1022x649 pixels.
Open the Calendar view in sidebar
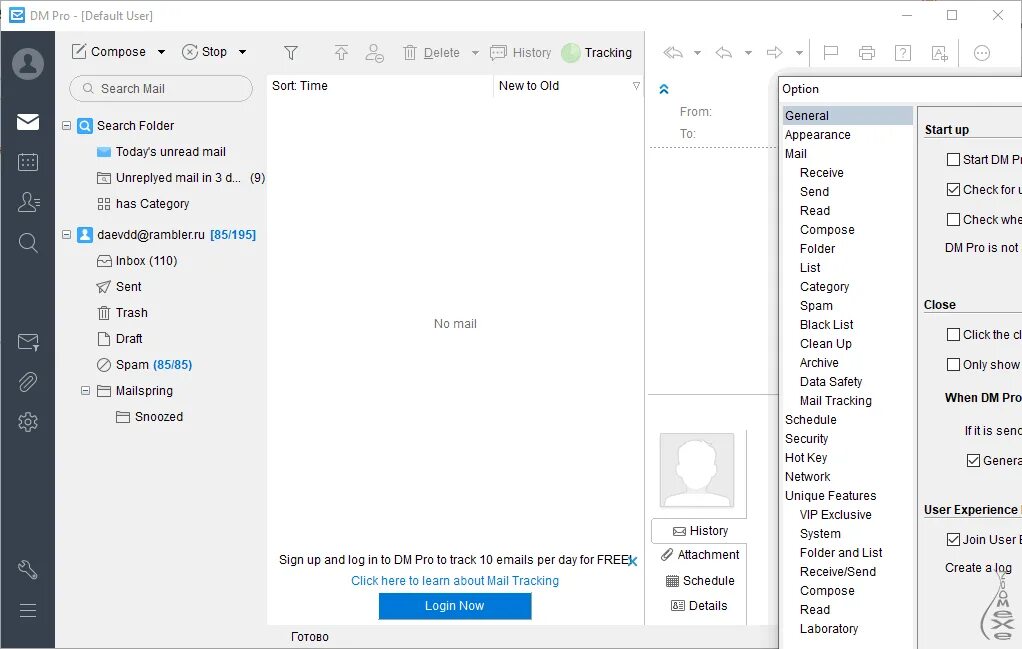[x=28, y=162]
